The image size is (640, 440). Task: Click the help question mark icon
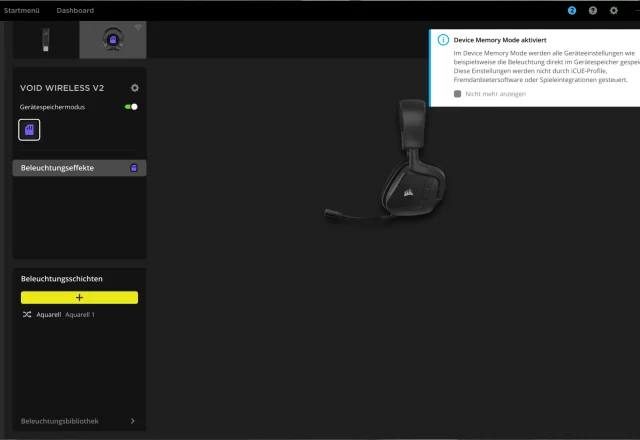pyautogui.click(x=593, y=10)
